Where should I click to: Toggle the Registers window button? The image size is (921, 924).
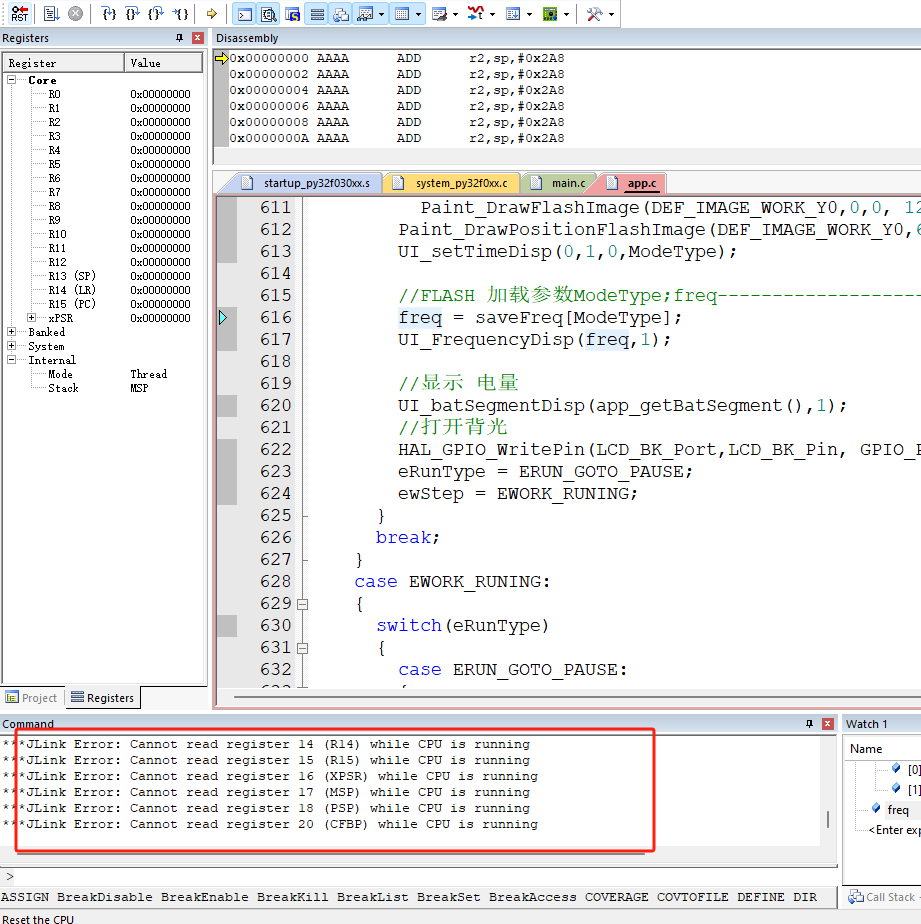tap(317, 14)
